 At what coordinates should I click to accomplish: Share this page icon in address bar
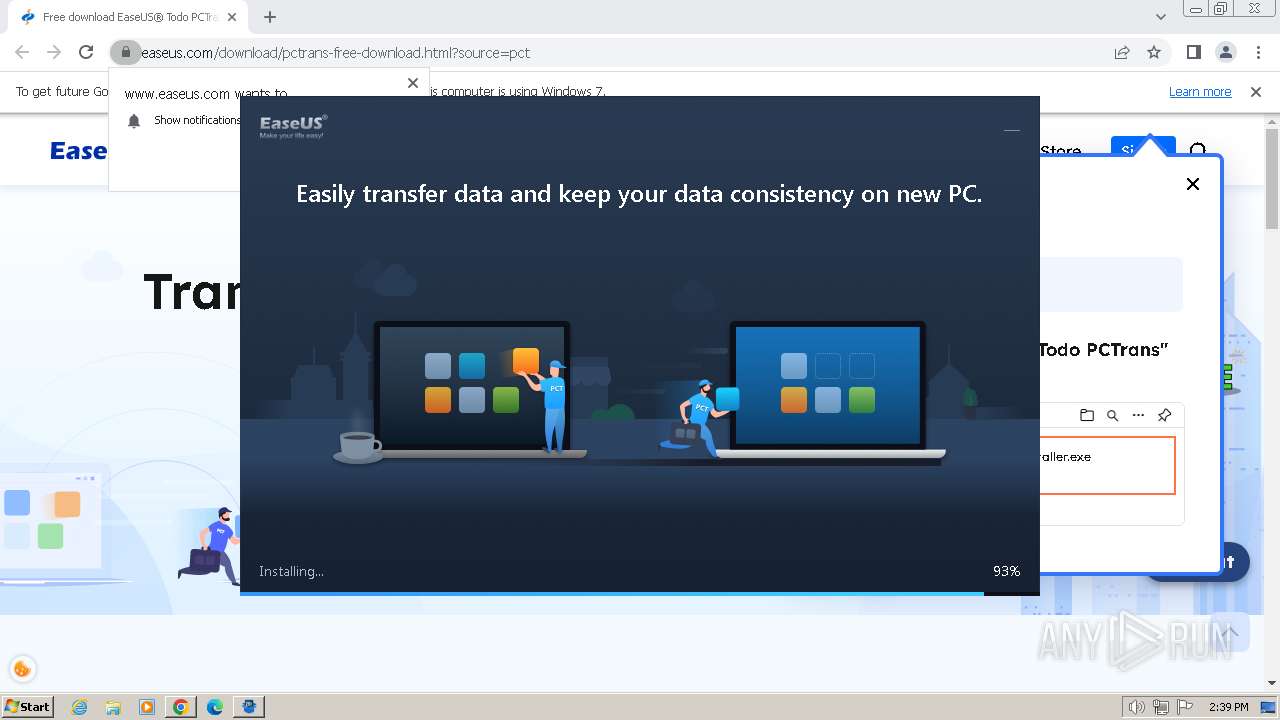coord(1122,52)
